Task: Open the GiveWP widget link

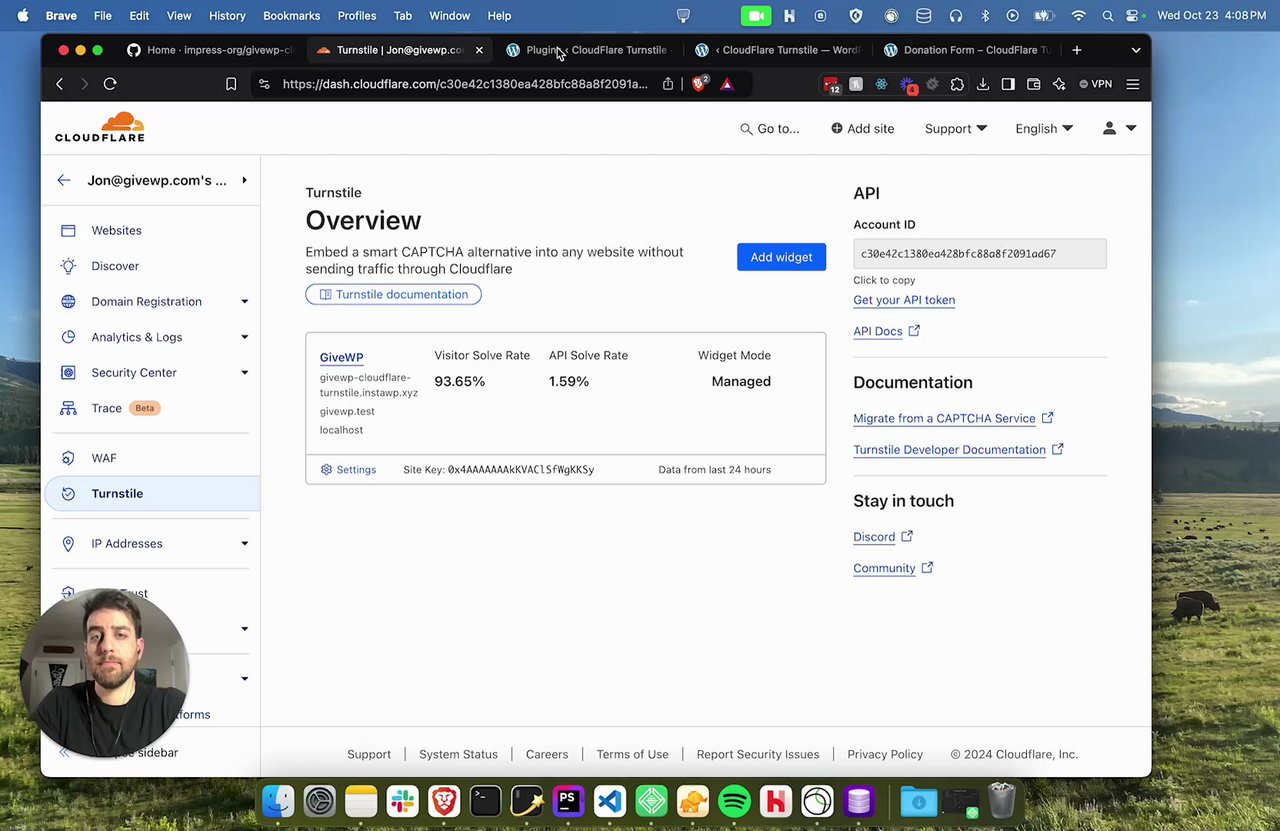Action: coord(341,357)
